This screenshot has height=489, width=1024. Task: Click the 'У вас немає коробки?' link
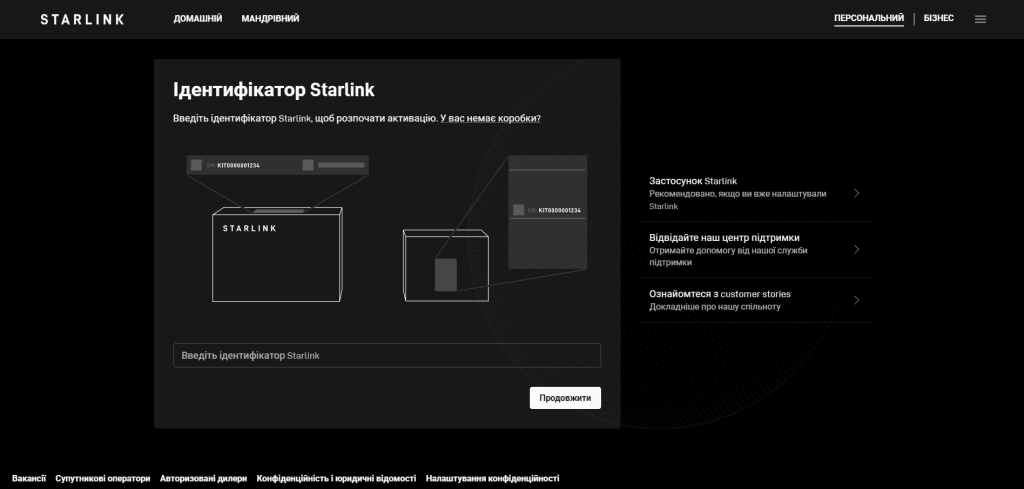490,118
